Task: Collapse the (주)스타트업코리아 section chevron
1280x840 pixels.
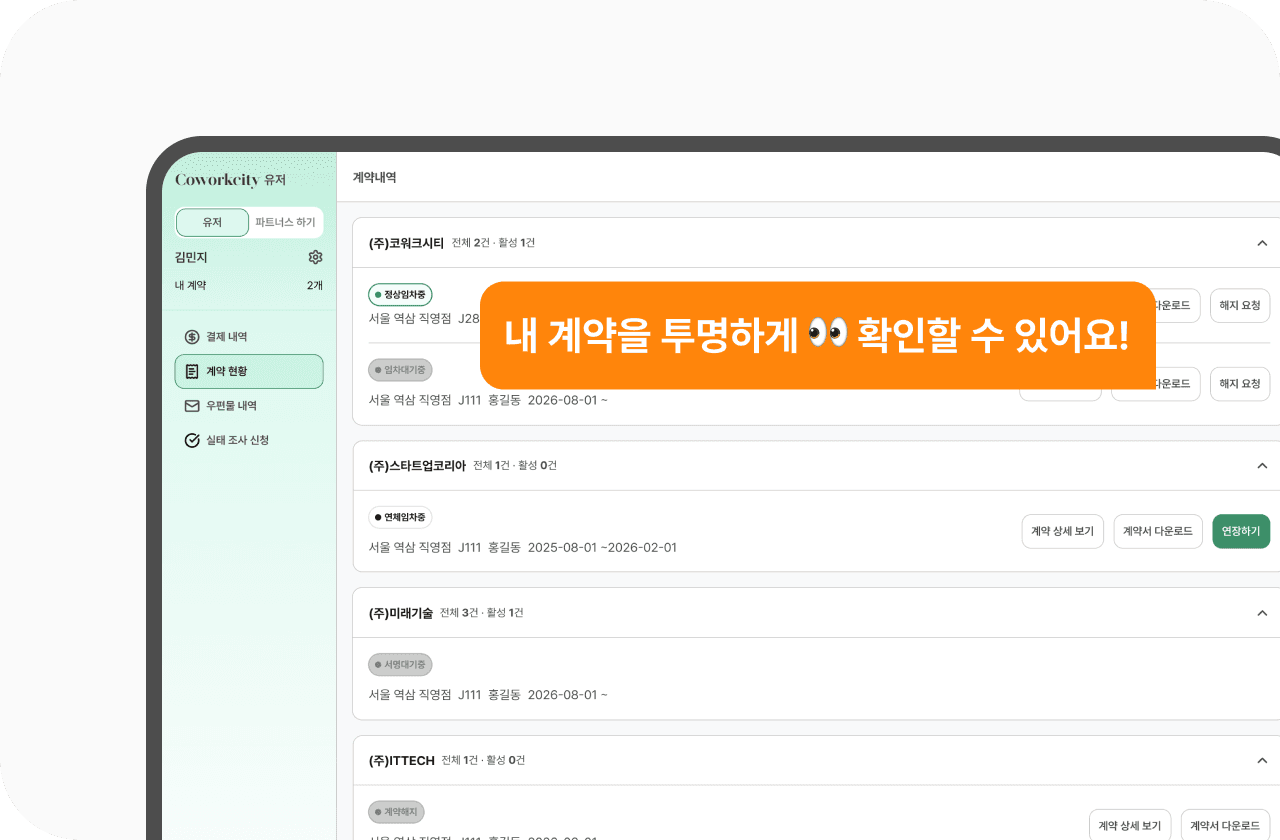Action: 1262,465
